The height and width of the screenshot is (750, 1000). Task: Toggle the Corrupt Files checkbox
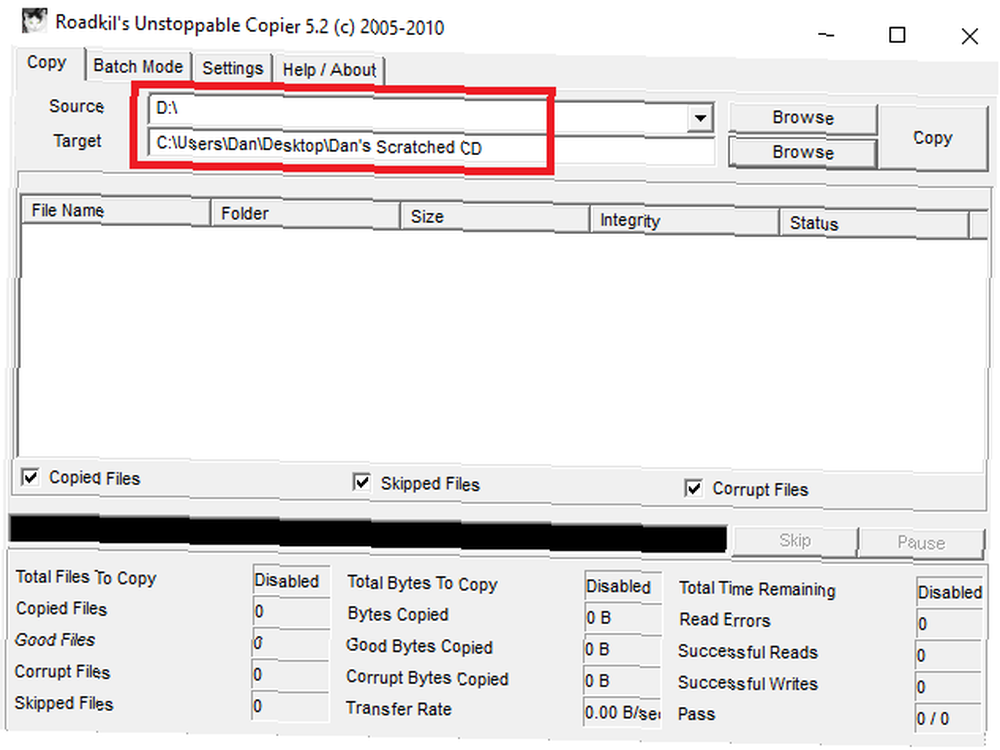[x=693, y=489]
